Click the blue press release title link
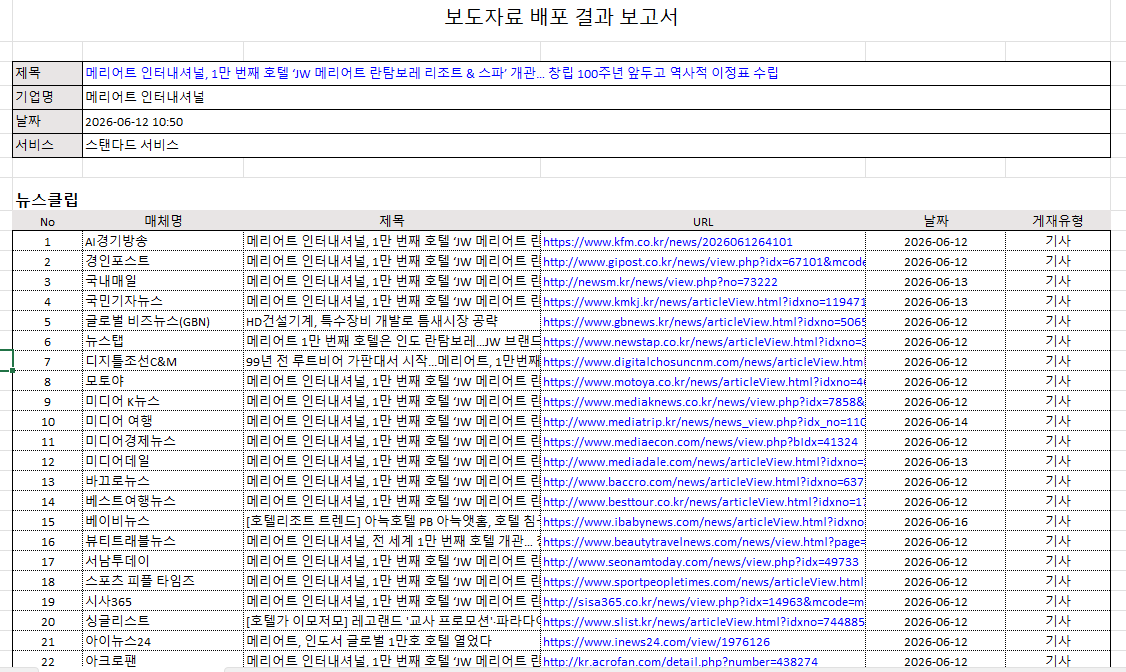Viewport: 1126px width, 672px height. (x=432, y=73)
